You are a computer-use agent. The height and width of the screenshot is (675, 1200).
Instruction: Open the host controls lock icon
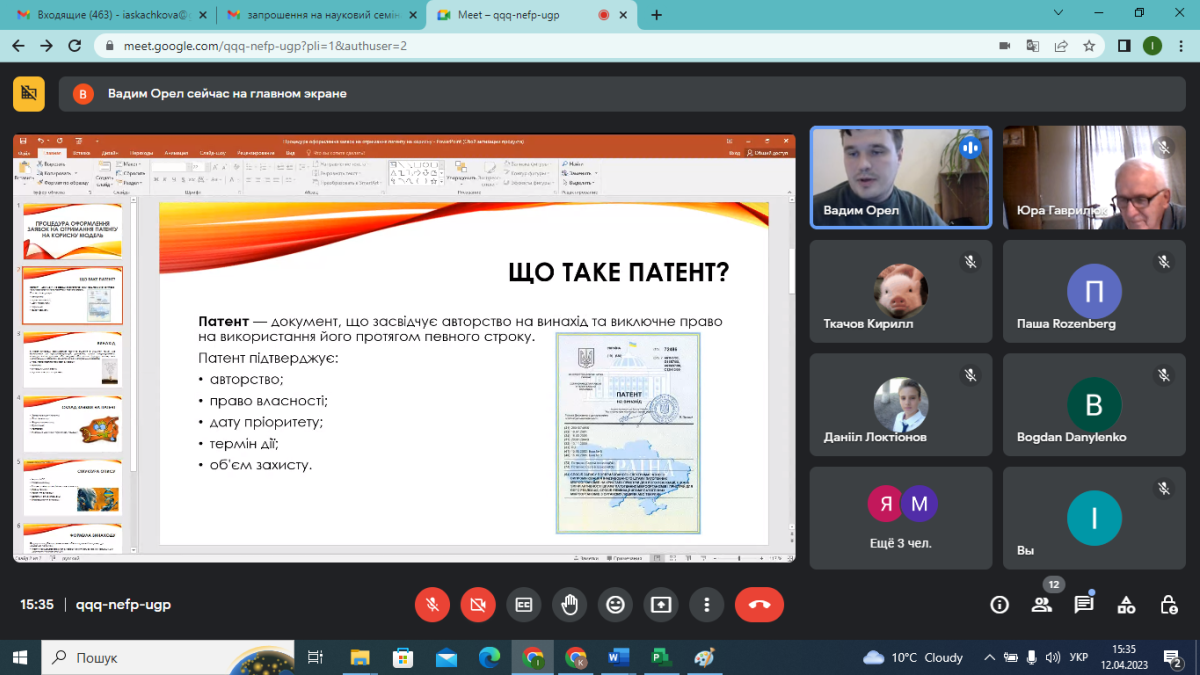tap(1168, 604)
